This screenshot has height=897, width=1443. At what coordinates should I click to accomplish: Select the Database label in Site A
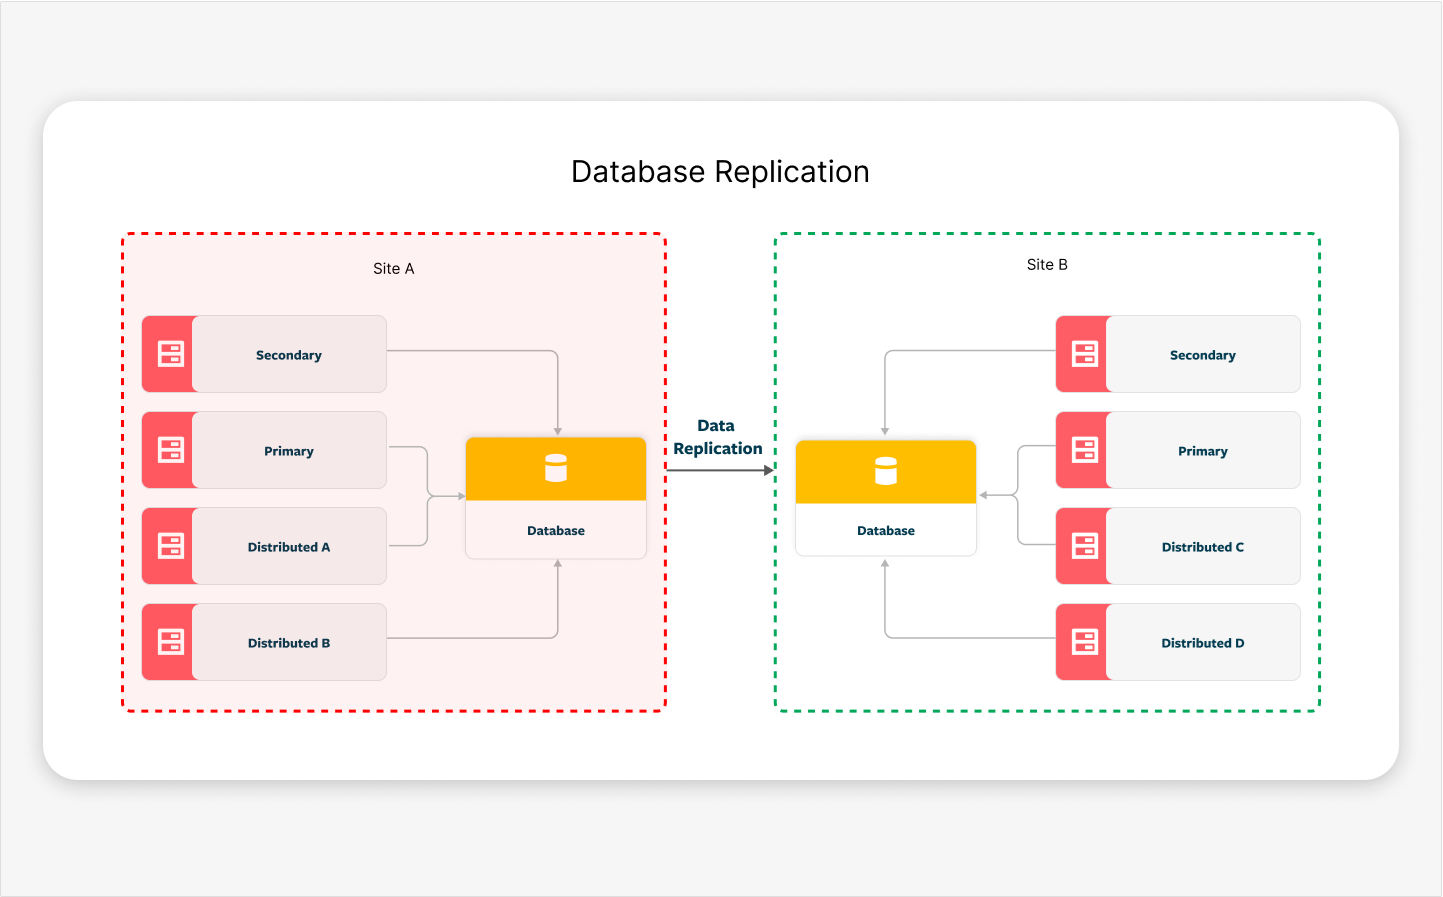coord(556,531)
